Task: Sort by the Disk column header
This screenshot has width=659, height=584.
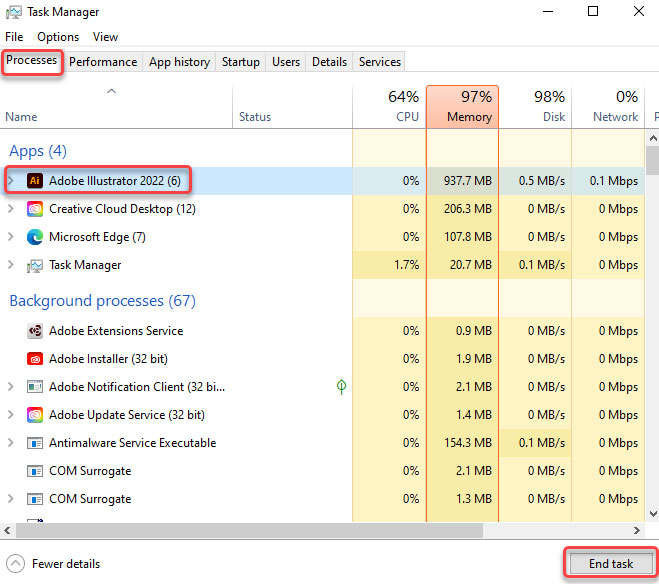Action: 535,108
